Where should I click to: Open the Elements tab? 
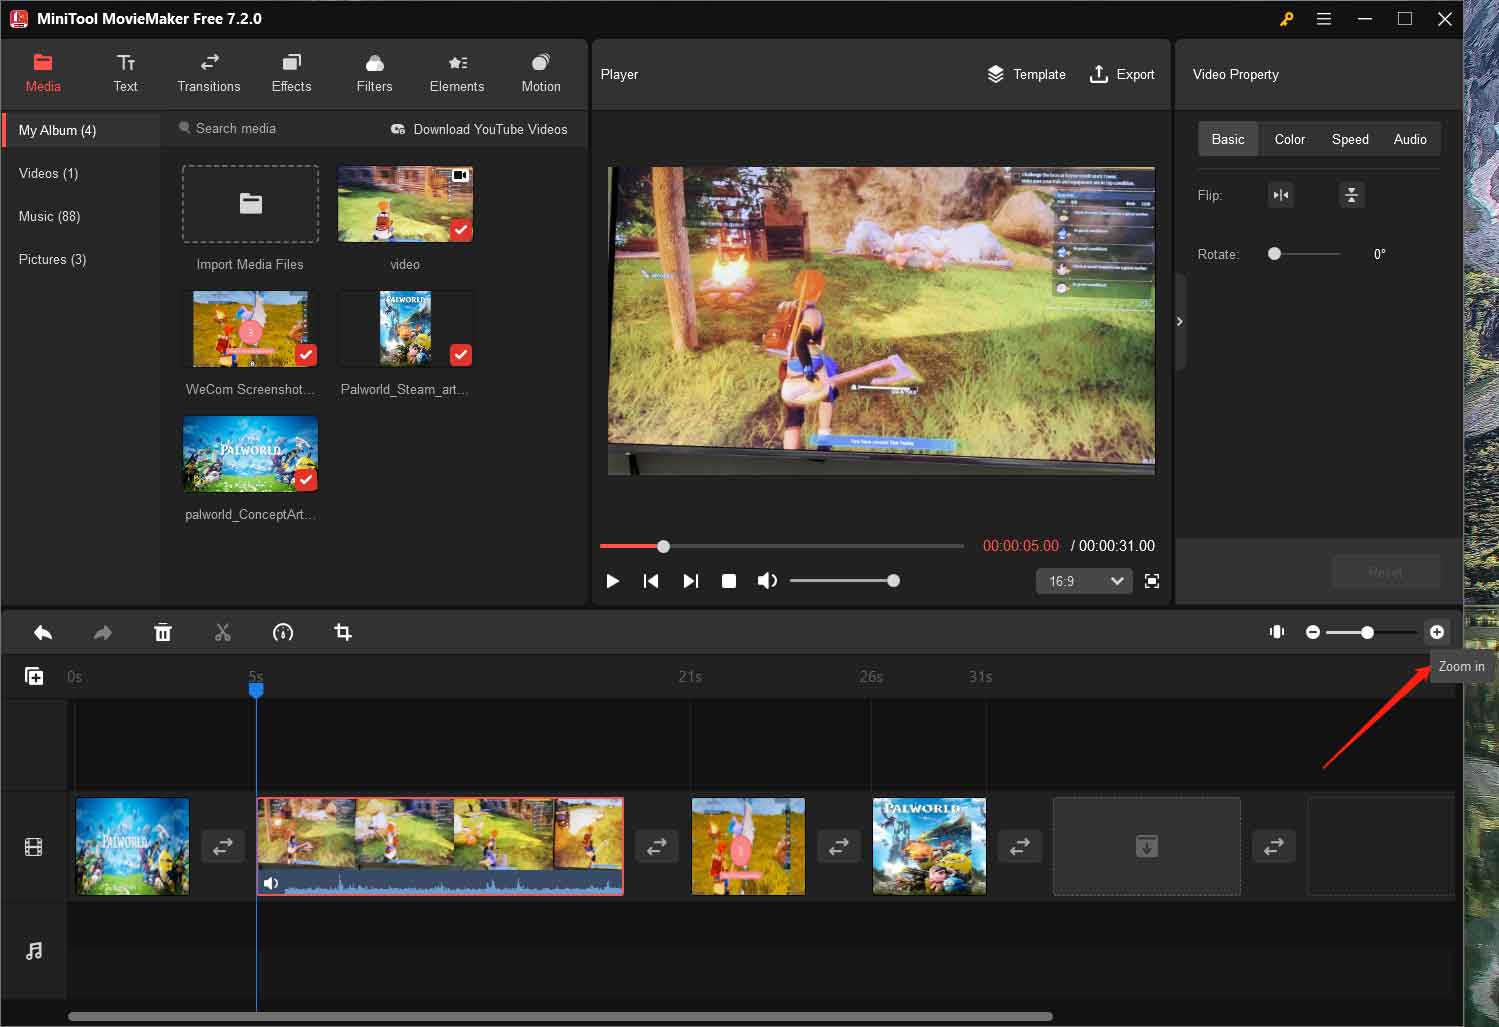click(457, 74)
